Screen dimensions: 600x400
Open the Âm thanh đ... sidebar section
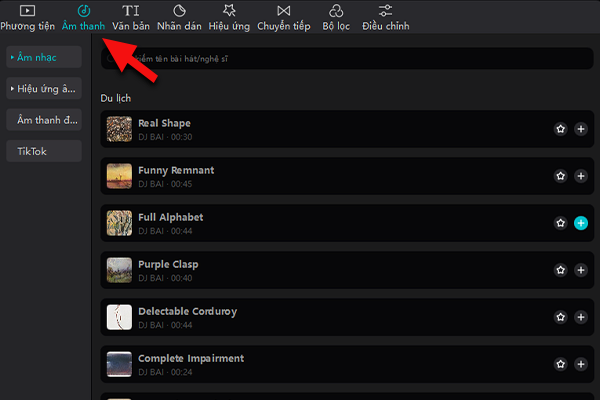pos(42,120)
